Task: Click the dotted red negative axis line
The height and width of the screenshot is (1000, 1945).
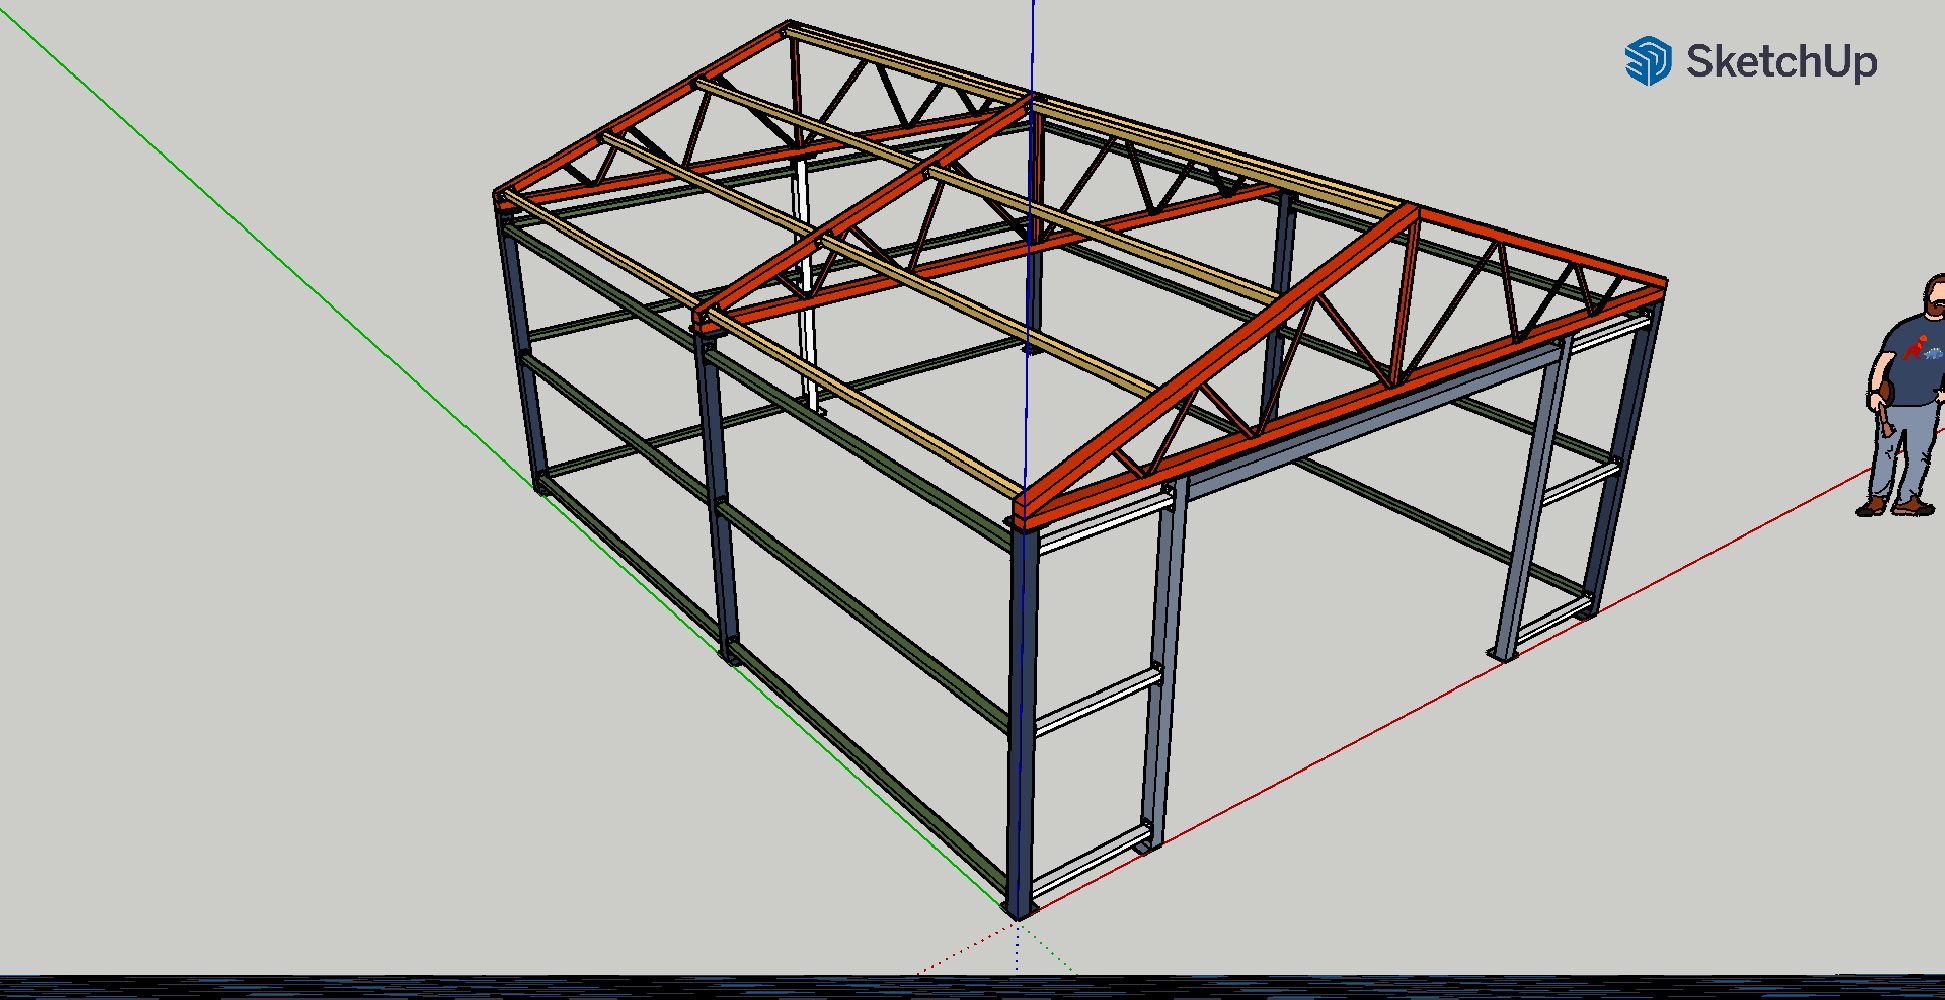Action: [x=960, y=948]
